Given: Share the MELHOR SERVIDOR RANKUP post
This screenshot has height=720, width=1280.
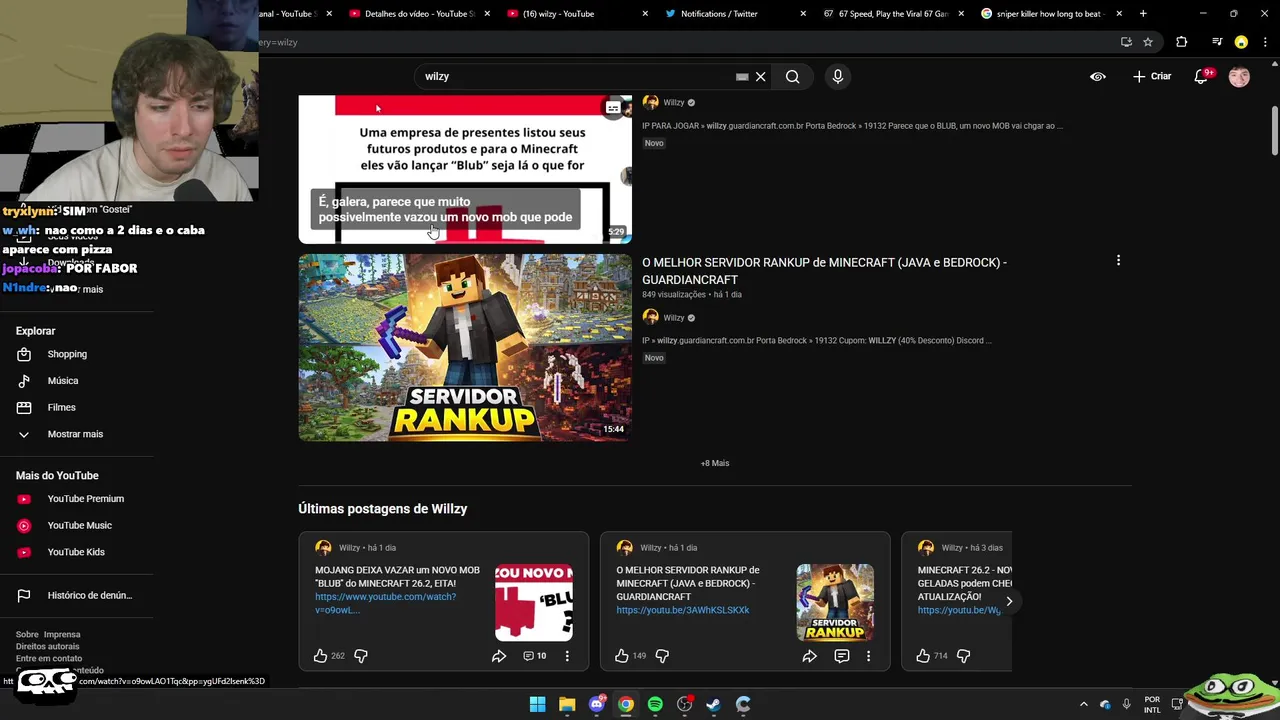Looking at the screenshot, I should 809,656.
